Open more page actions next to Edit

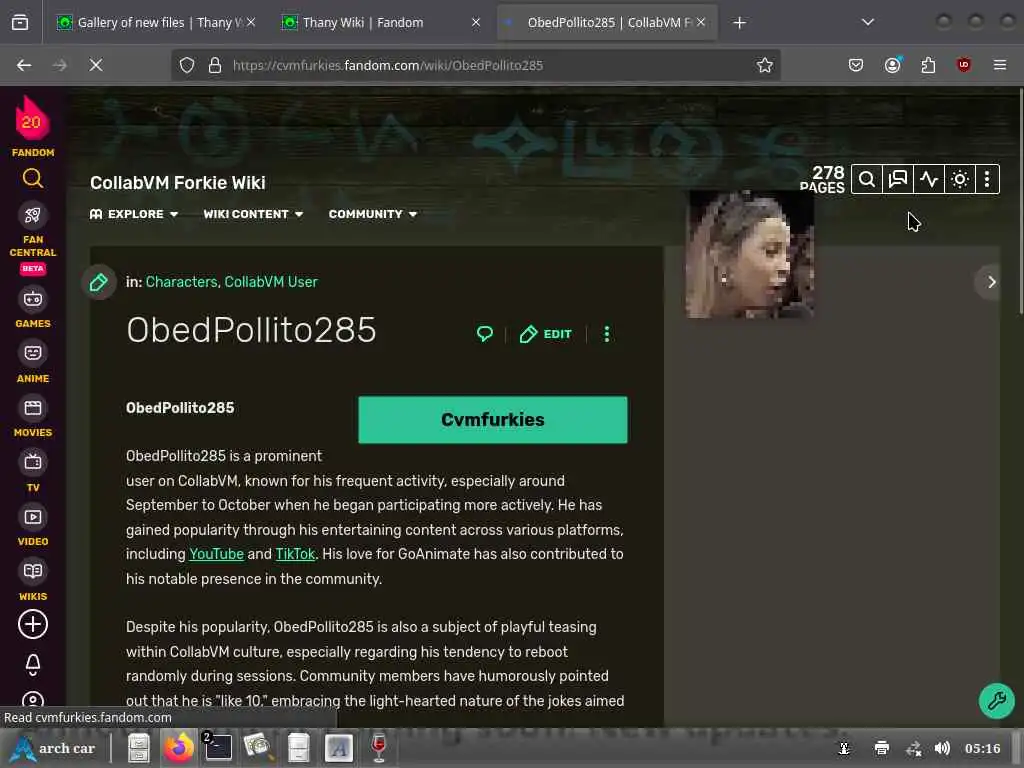(607, 334)
